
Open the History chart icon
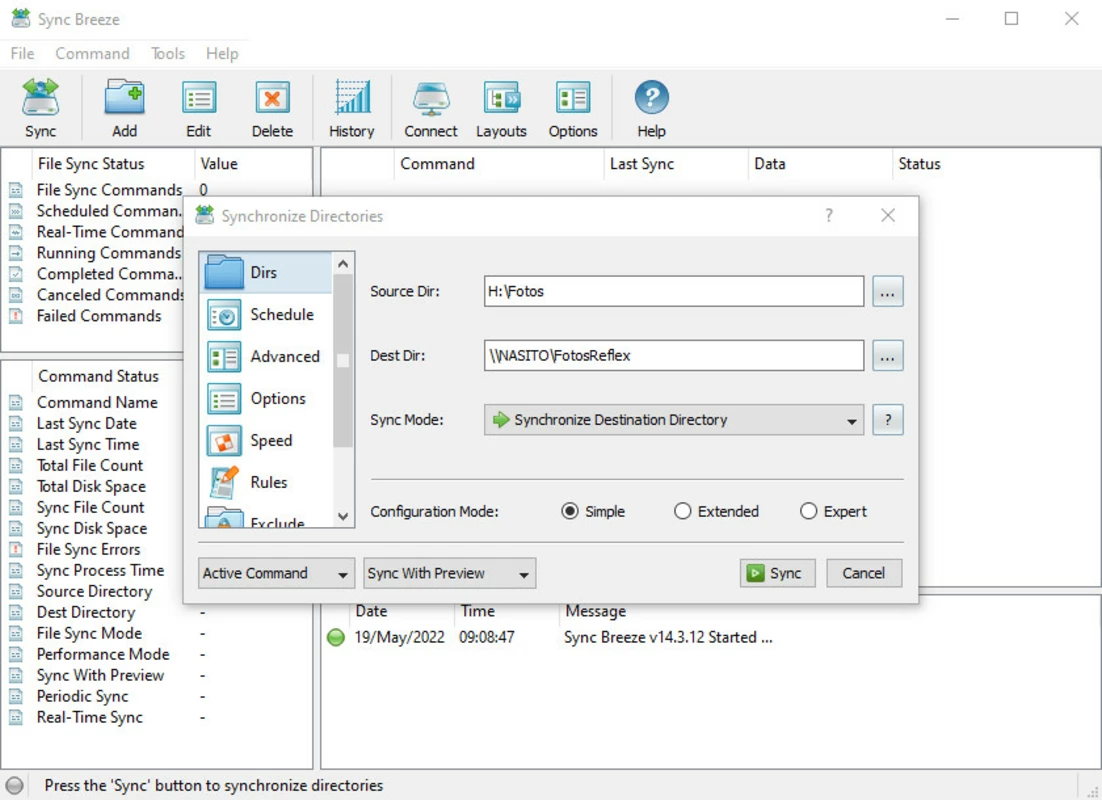click(352, 98)
